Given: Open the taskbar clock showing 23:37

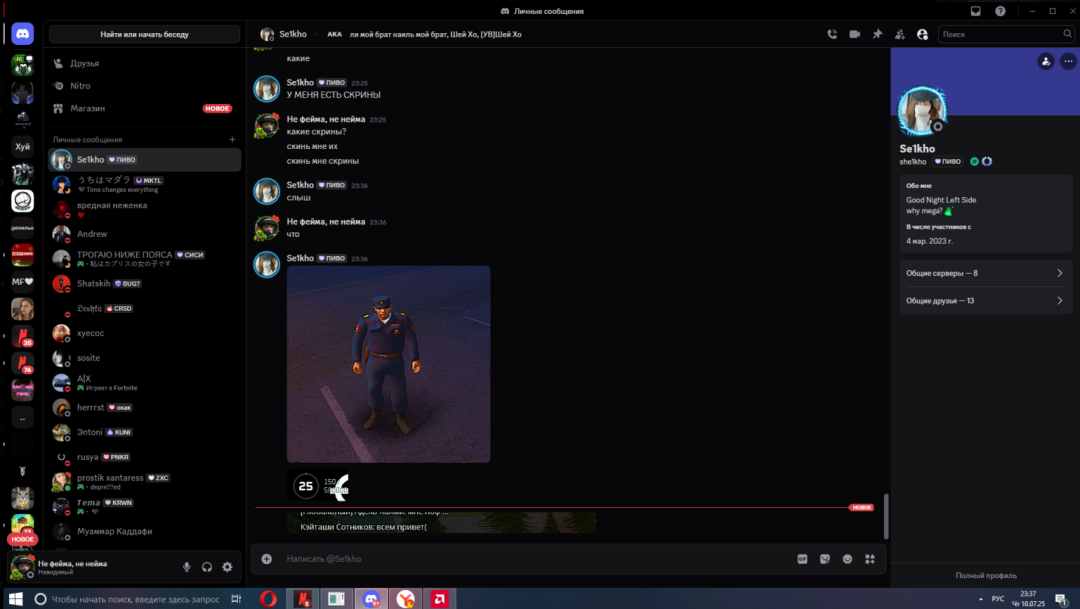Looking at the screenshot, I should pos(1028,599).
